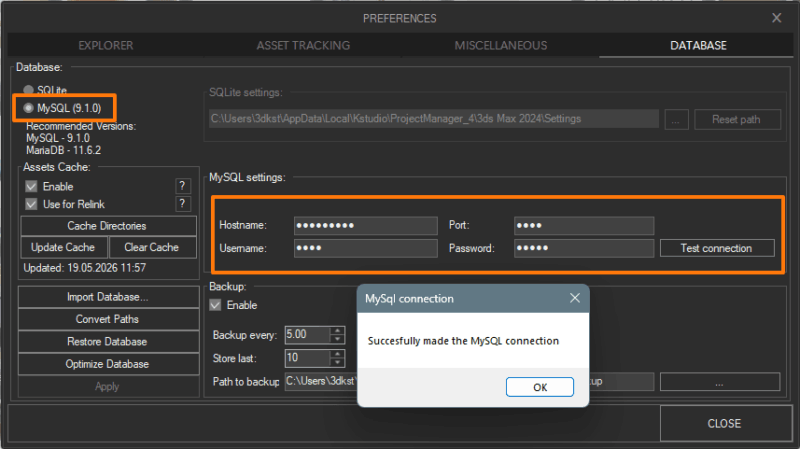Close the Preferences window with X
Image resolution: width=800 pixels, height=449 pixels.
pyautogui.click(x=777, y=18)
